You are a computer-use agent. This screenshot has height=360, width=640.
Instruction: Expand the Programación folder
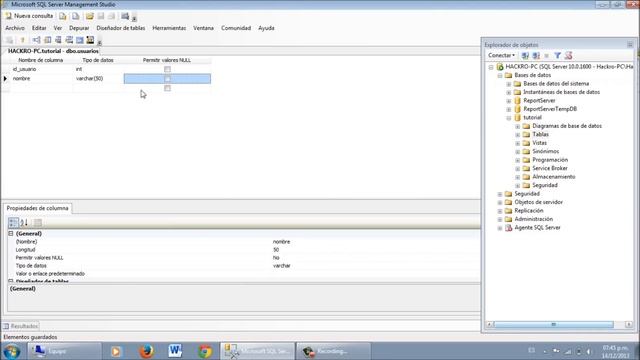point(518,160)
